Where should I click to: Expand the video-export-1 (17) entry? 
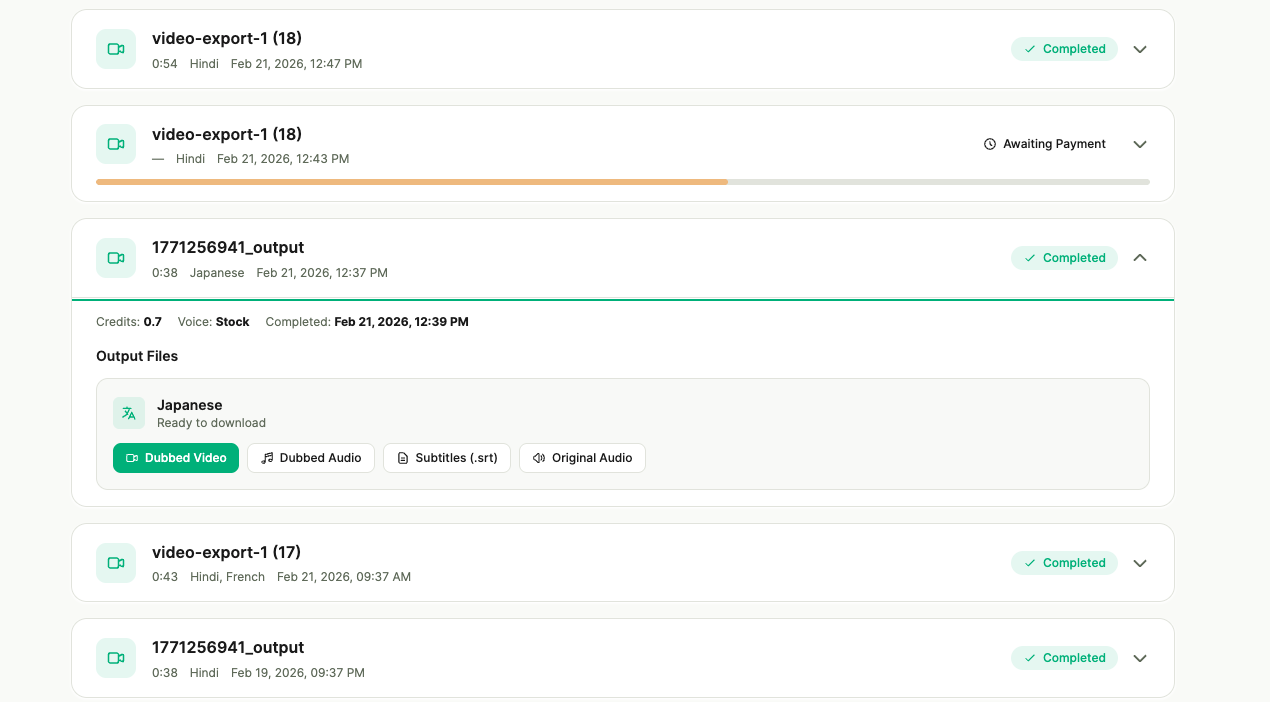pyautogui.click(x=1139, y=562)
